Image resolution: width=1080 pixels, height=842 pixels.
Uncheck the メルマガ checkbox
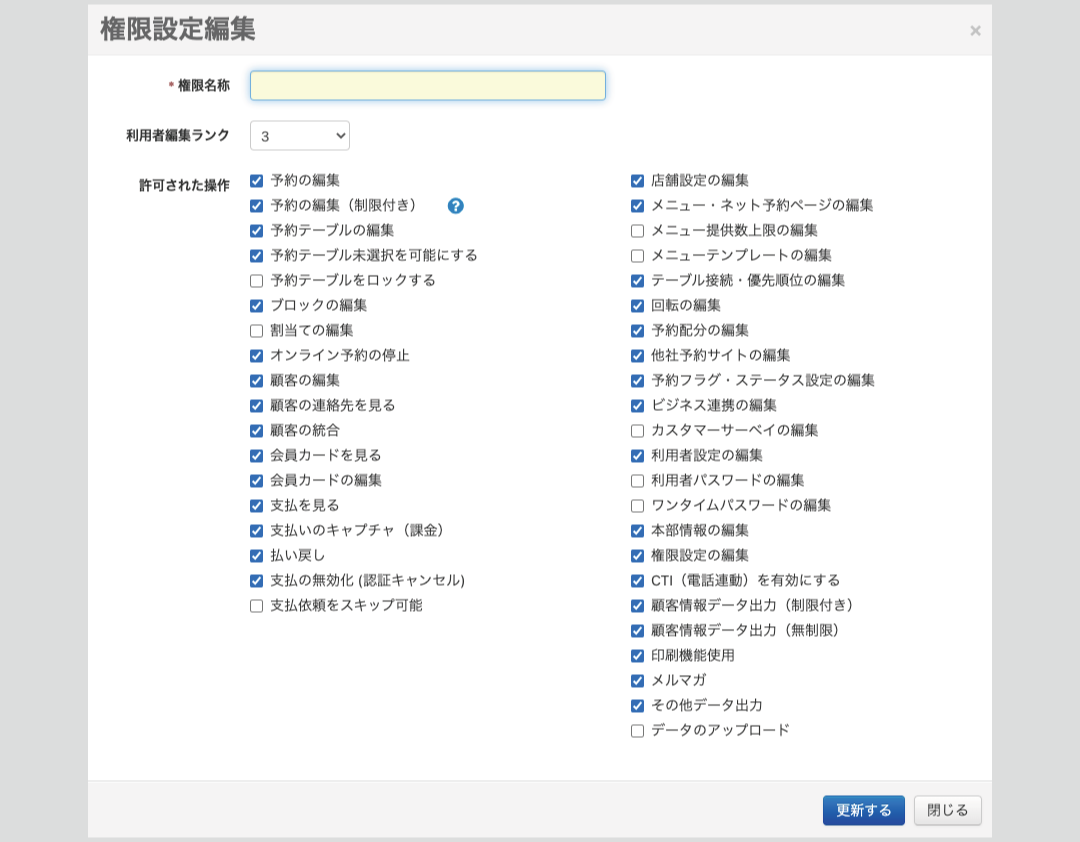[x=638, y=681]
